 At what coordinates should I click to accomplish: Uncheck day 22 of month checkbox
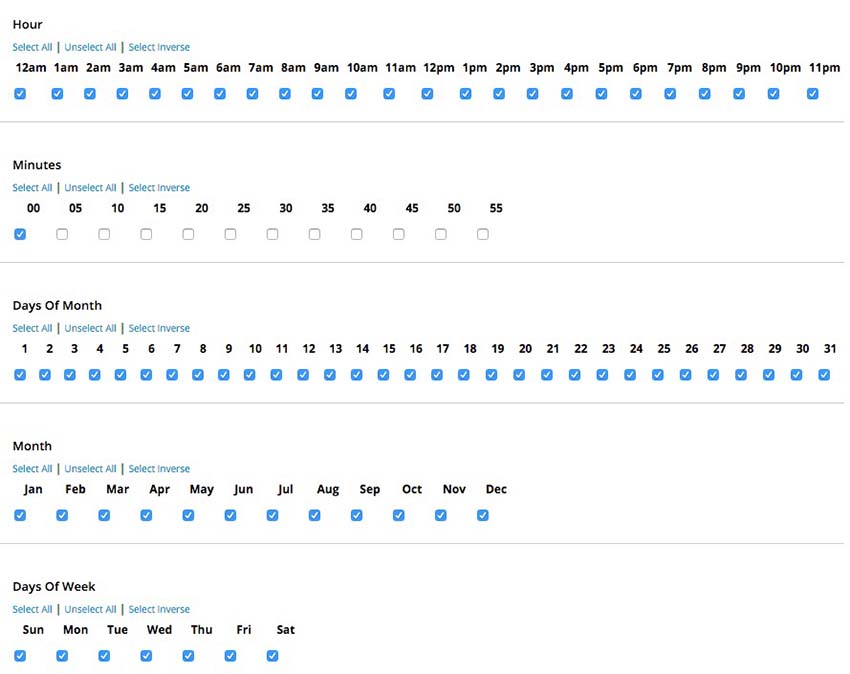[575, 375]
